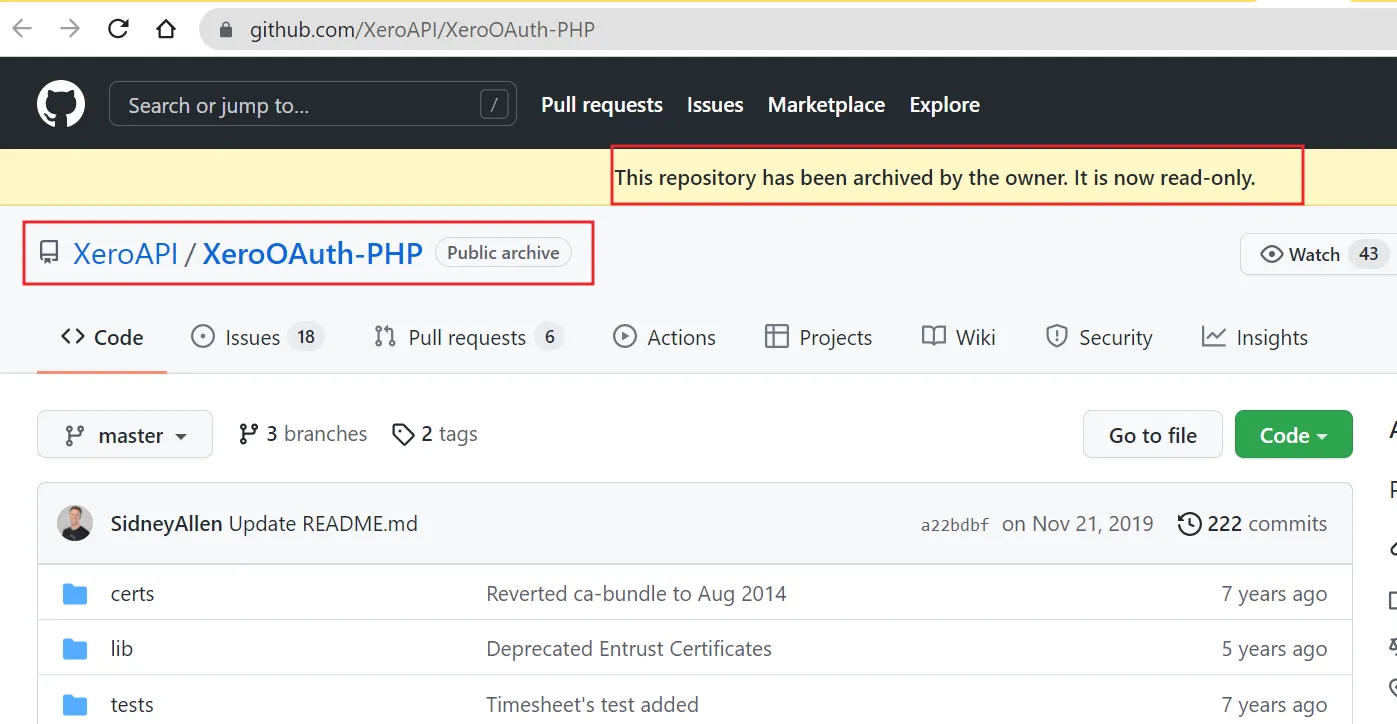This screenshot has width=1397, height=724.
Task: Go to the browser home page icon
Action: point(166,29)
